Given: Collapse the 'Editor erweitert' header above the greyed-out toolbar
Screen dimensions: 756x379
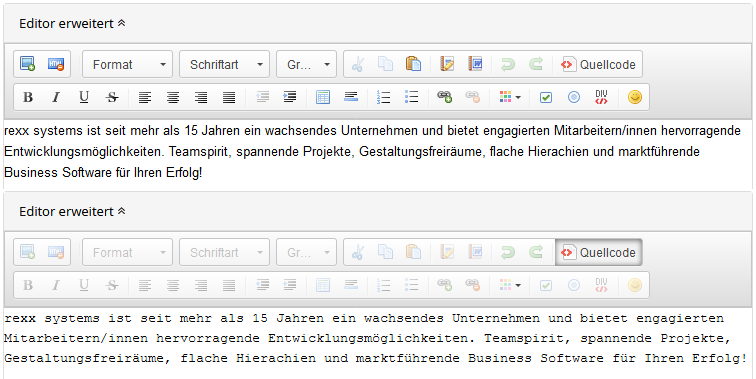Looking at the screenshot, I should [72, 211].
